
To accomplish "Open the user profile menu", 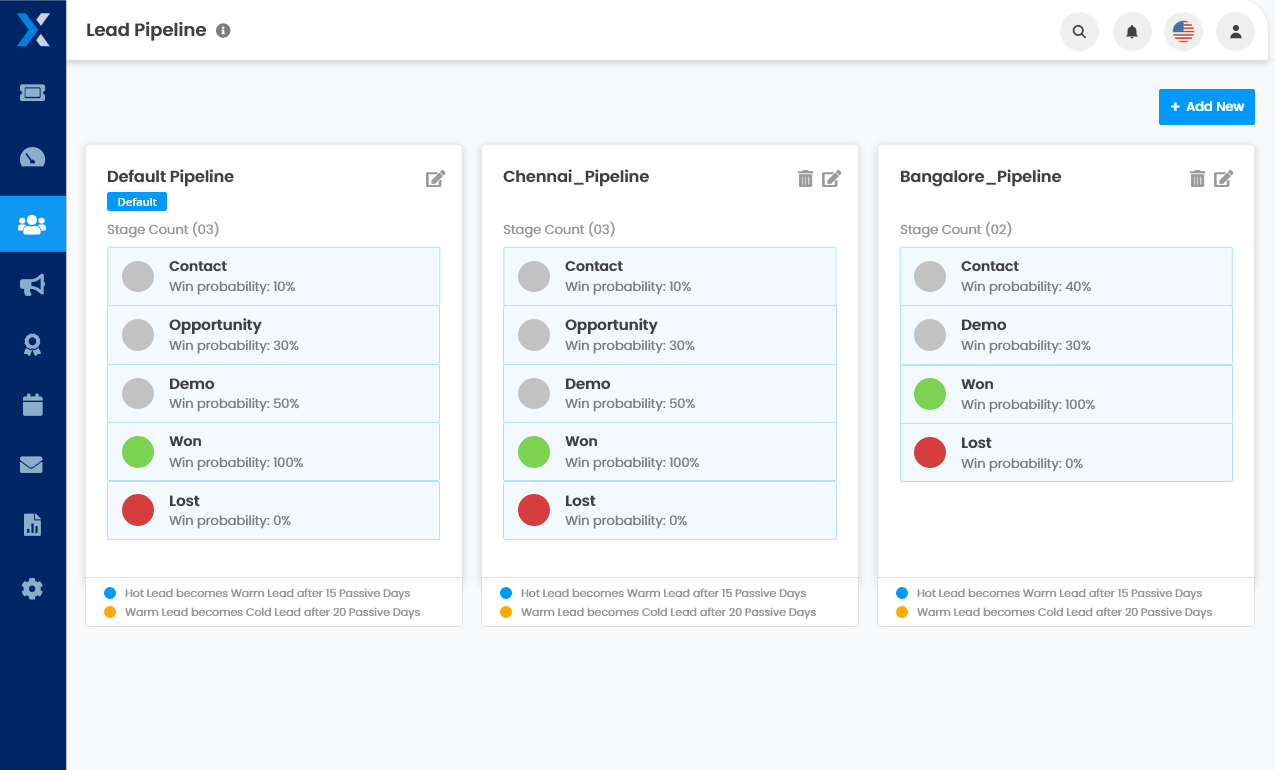I will pos(1236,31).
